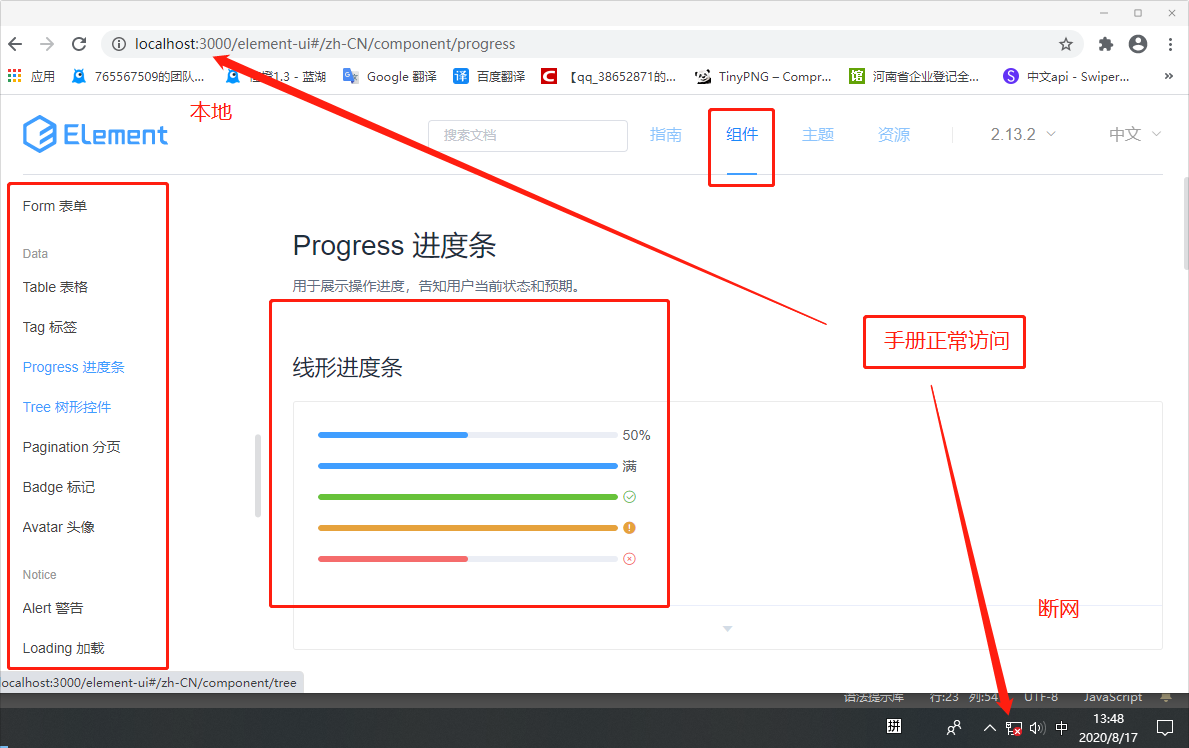Viewport: 1189px width, 748px height.
Task: Open Table 表格 in the sidebar
Action: pyautogui.click(x=55, y=288)
